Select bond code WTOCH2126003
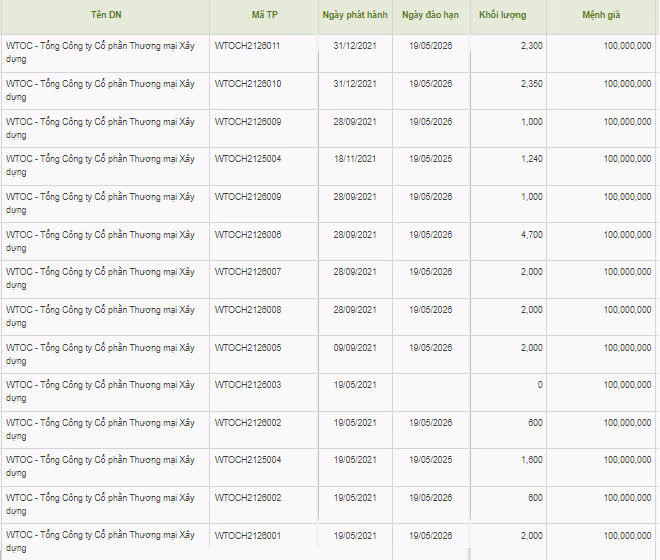 (248, 385)
